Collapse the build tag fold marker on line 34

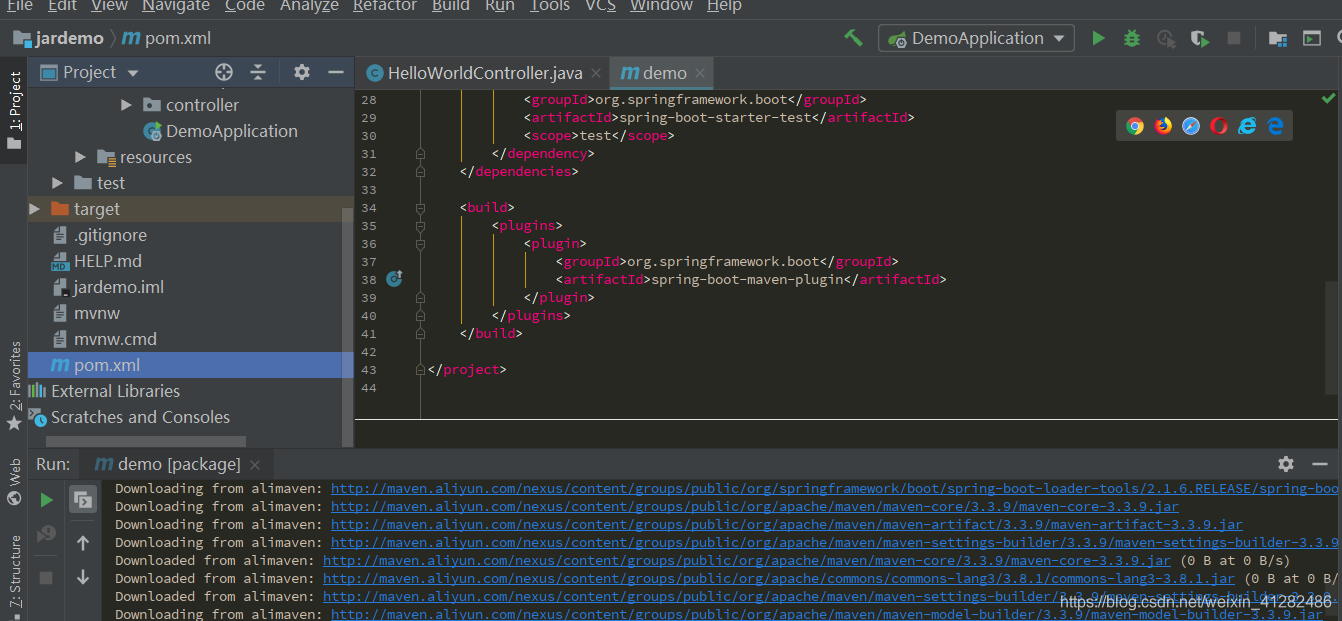(x=420, y=208)
